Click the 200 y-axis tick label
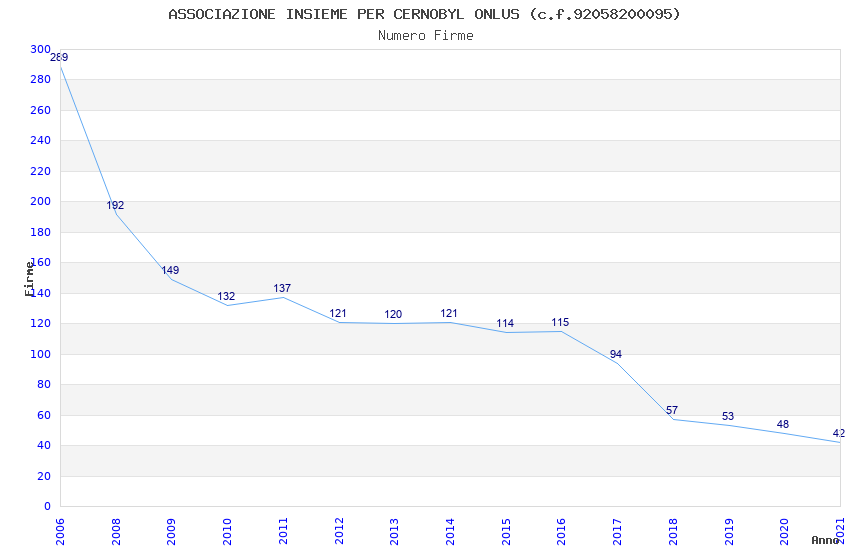850x550 pixels. click(x=41, y=201)
